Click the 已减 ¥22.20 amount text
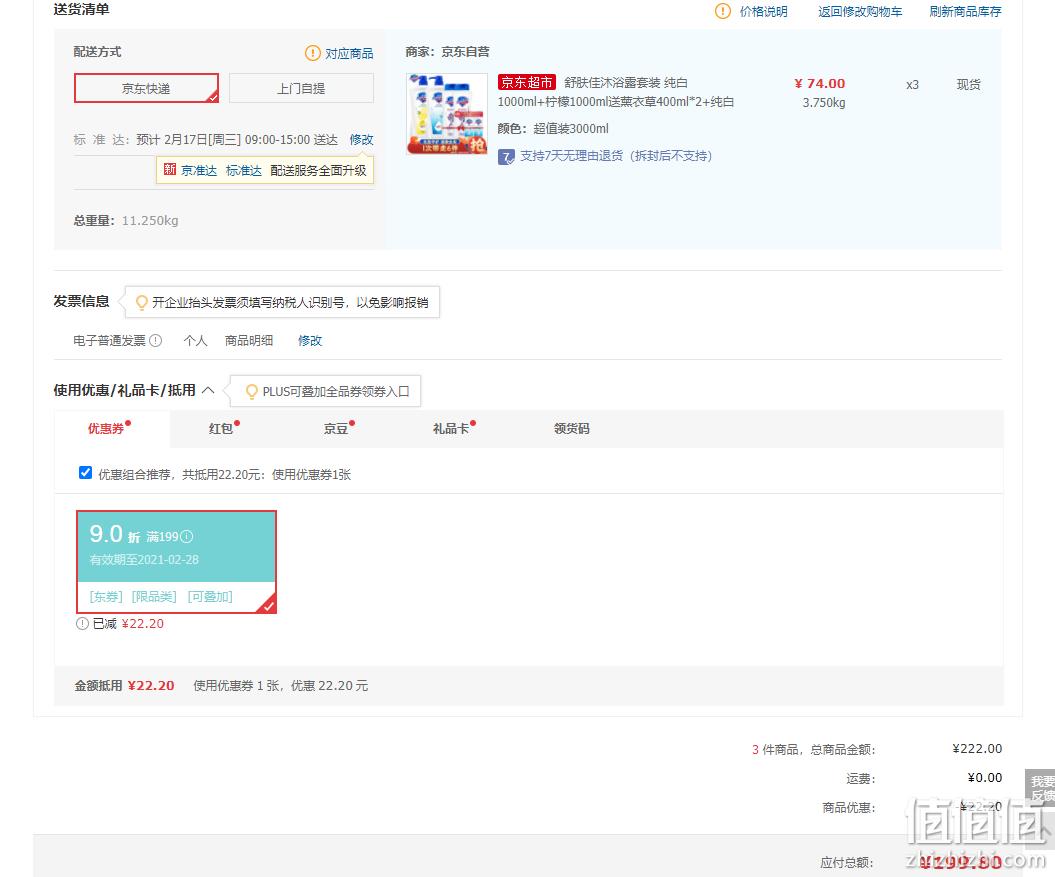The height and width of the screenshot is (877, 1055). tap(128, 623)
